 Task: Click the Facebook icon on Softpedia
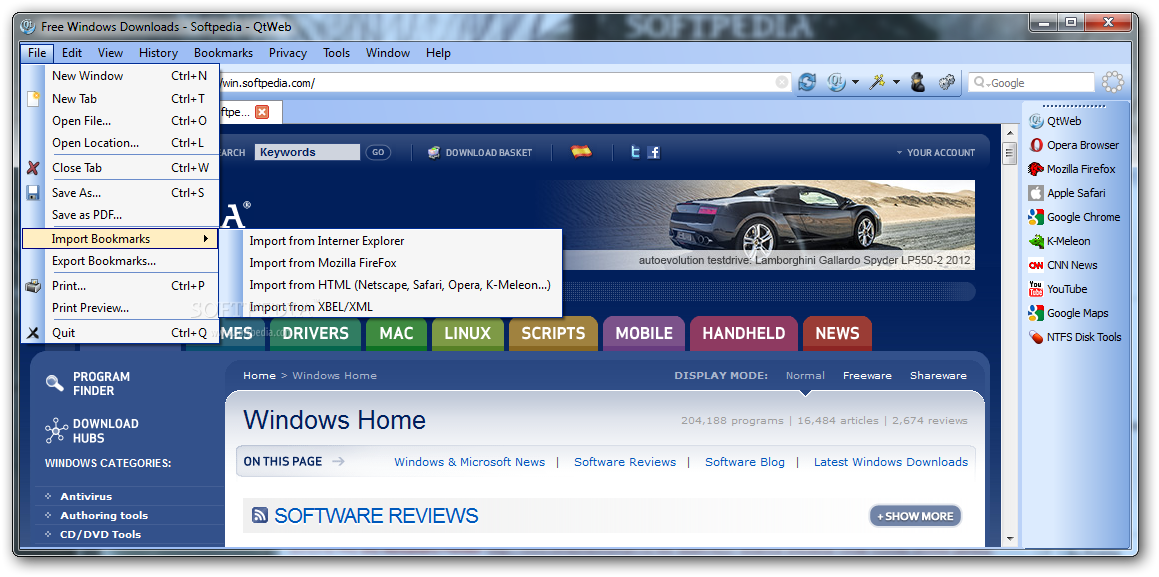pyautogui.click(x=653, y=152)
